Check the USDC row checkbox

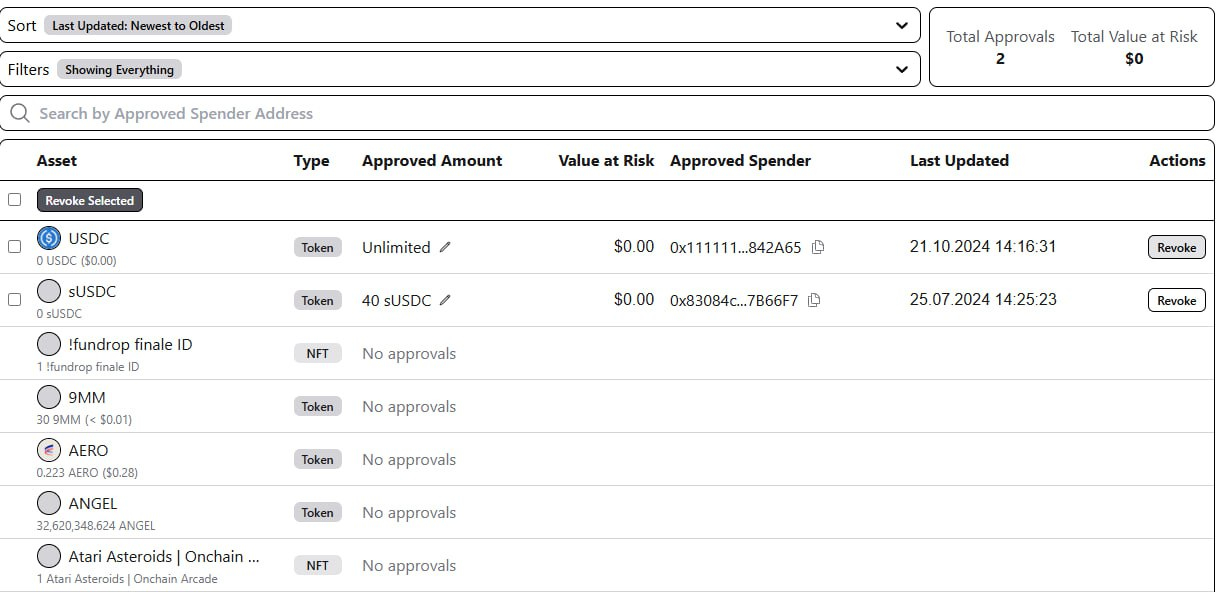pyautogui.click(x=14, y=246)
